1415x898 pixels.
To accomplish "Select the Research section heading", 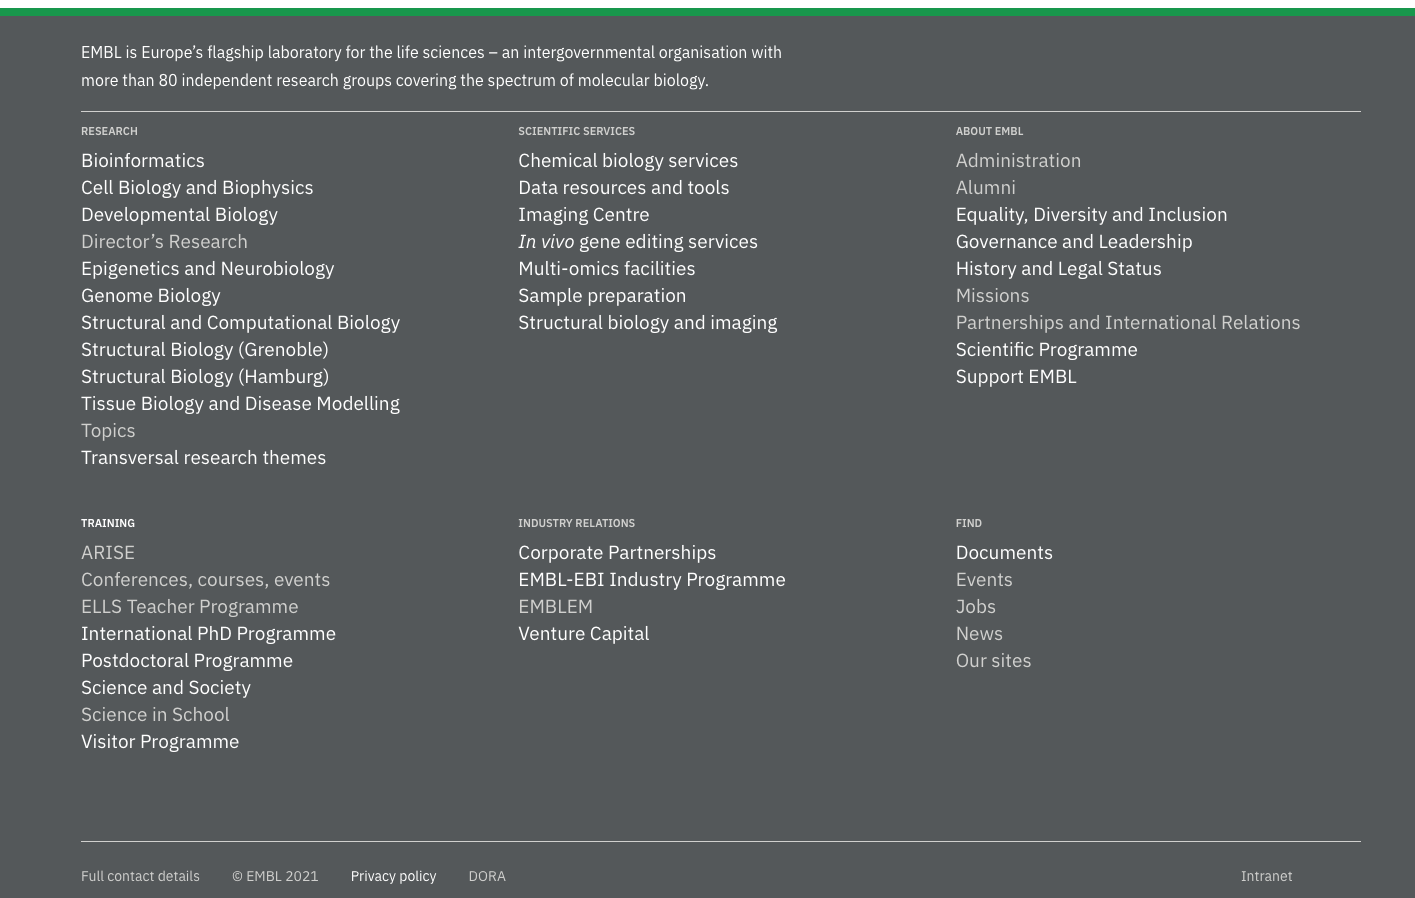I will [109, 131].
